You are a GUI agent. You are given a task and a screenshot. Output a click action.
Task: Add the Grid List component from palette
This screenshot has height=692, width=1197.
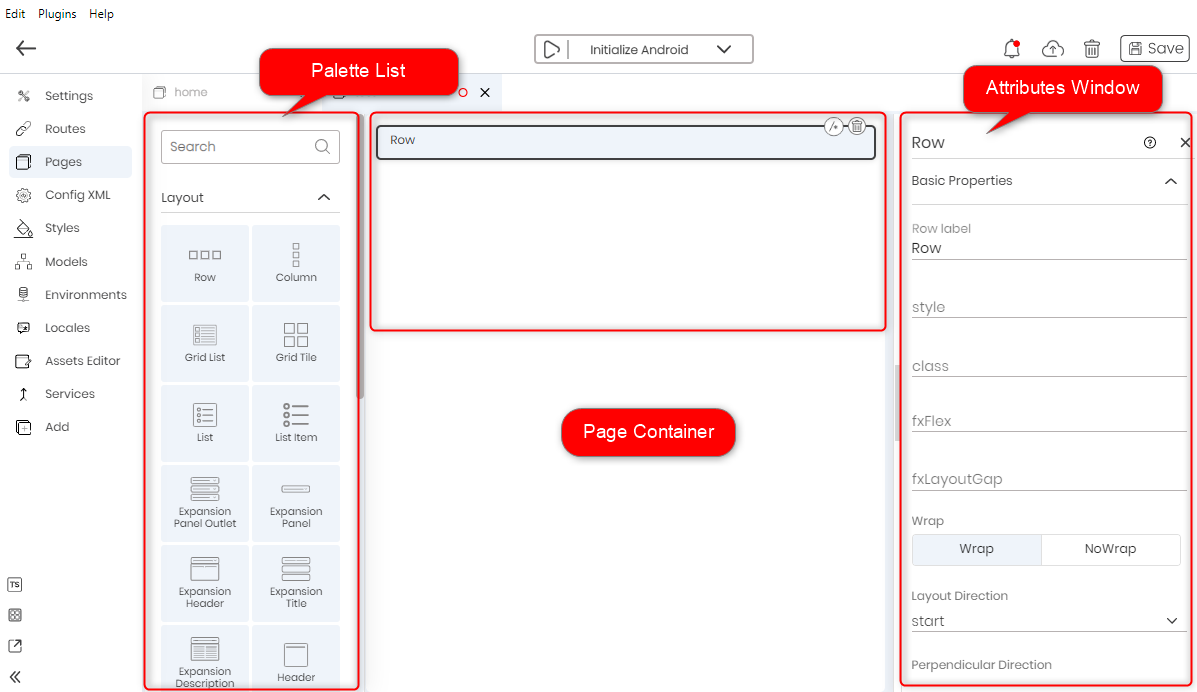point(205,342)
